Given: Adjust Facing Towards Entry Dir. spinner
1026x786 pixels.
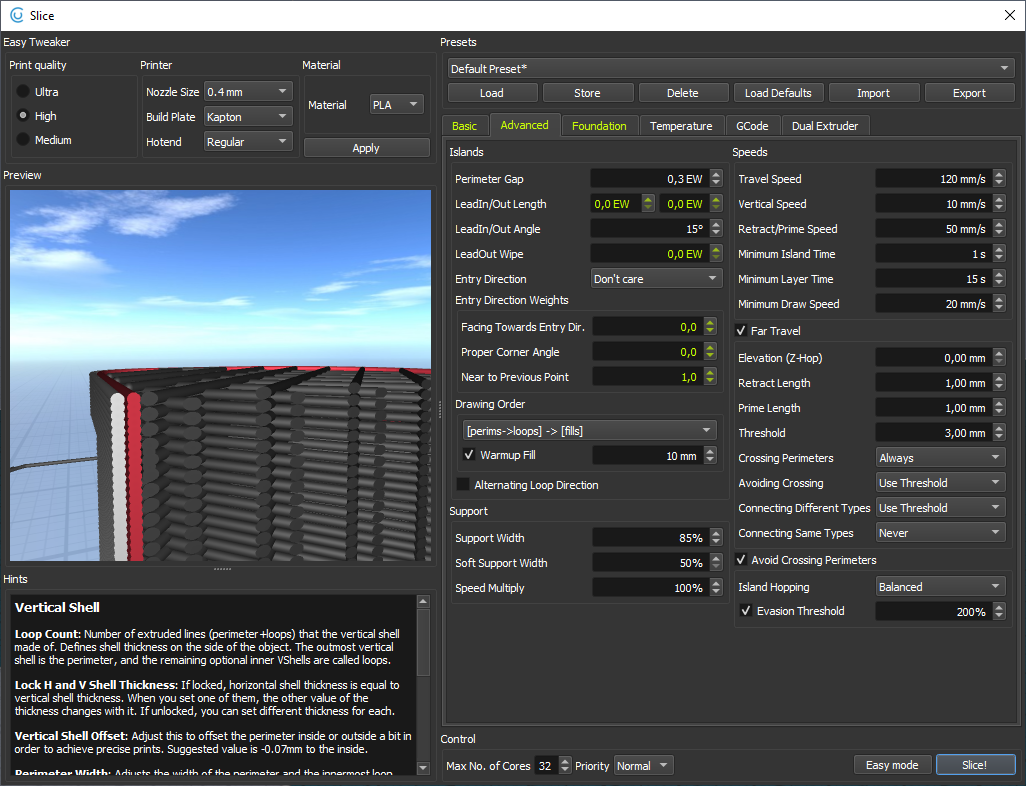Looking at the screenshot, I should (710, 327).
